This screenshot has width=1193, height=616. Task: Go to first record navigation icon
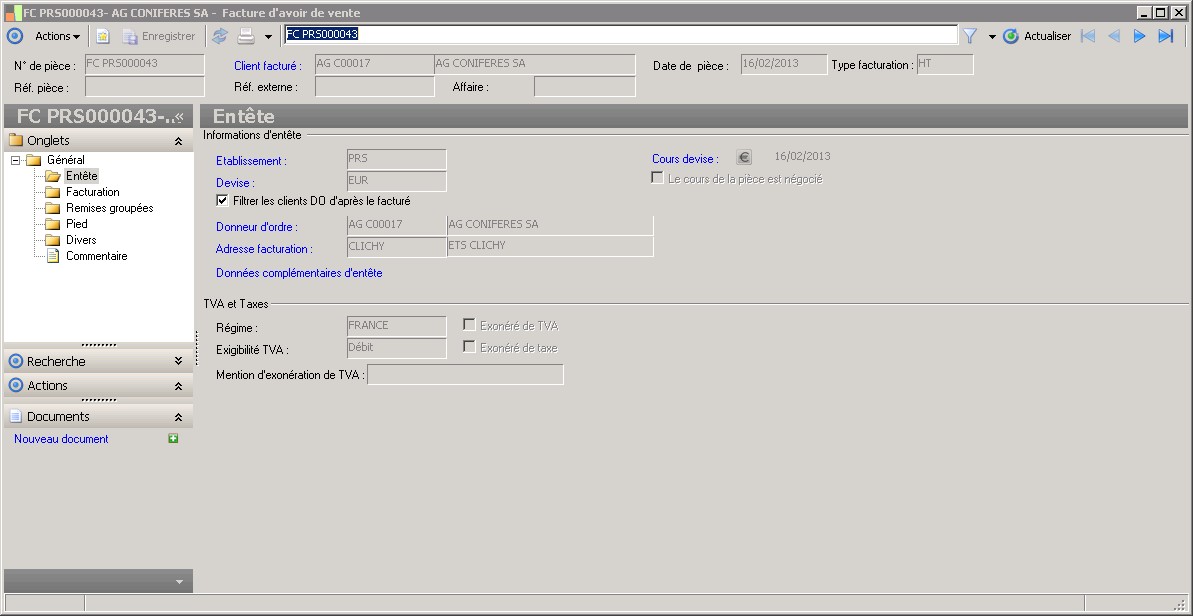tap(1088, 36)
